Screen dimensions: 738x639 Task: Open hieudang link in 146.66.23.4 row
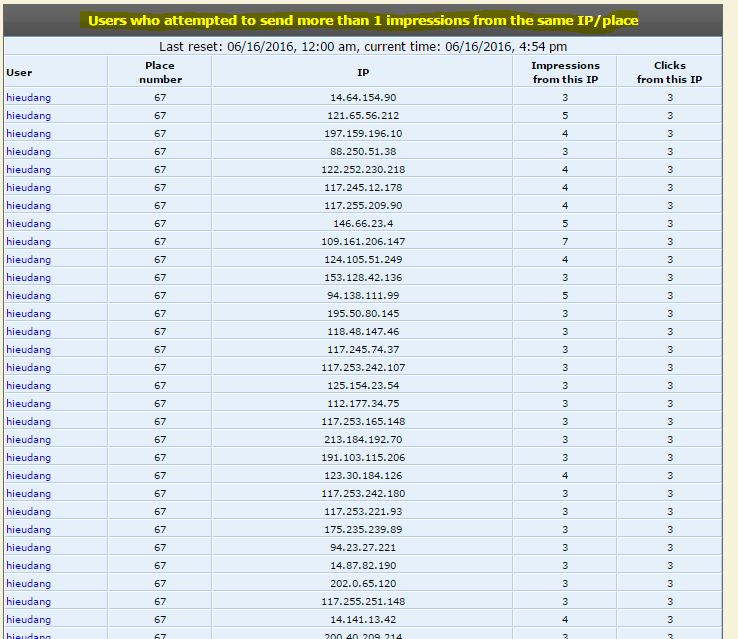click(x=28, y=224)
